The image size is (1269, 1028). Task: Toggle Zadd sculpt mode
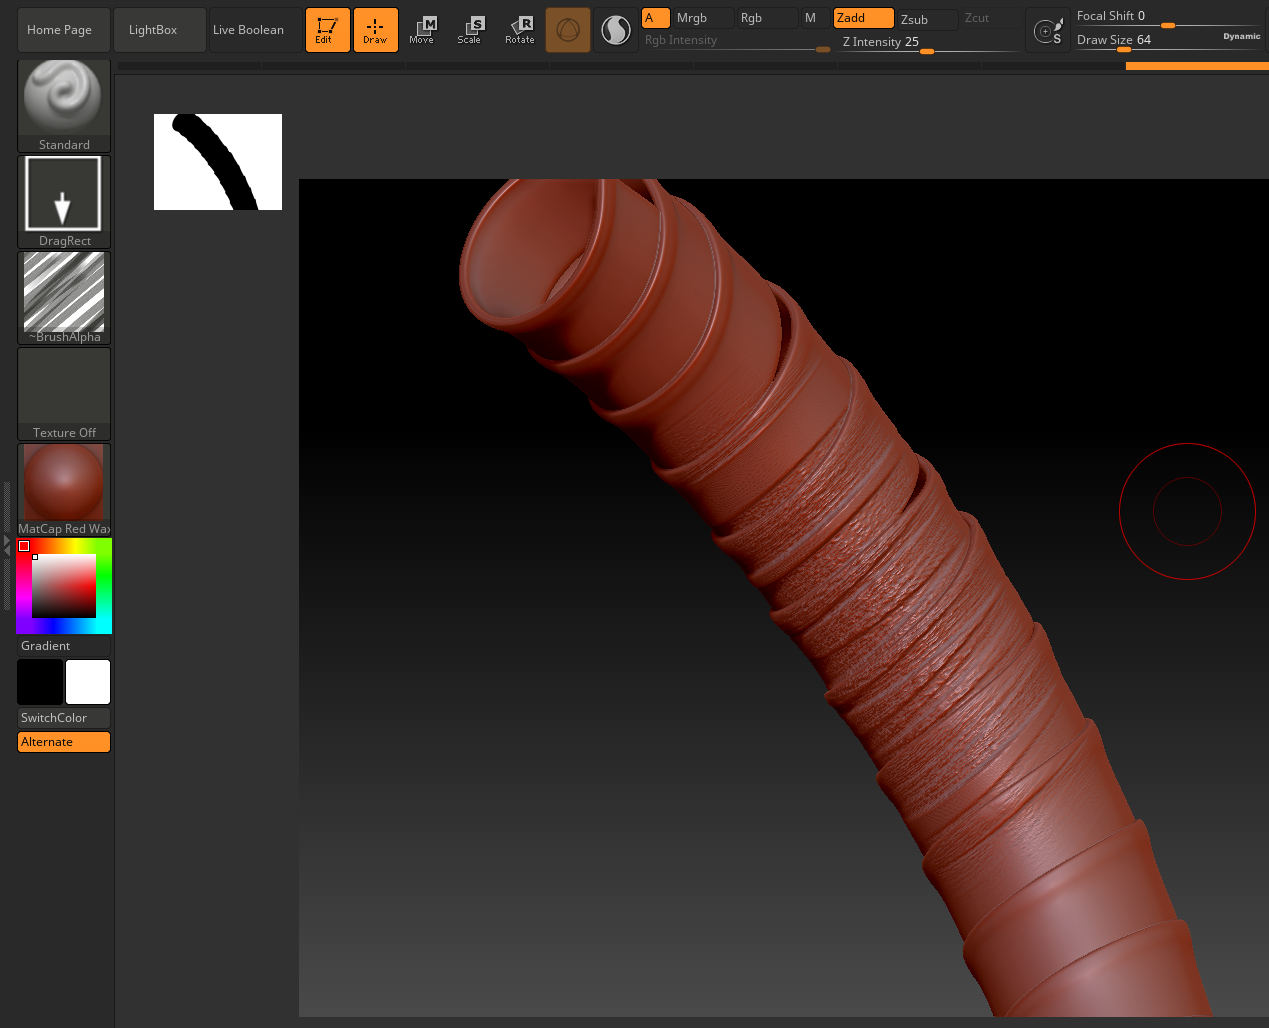pyautogui.click(x=863, y=18)
